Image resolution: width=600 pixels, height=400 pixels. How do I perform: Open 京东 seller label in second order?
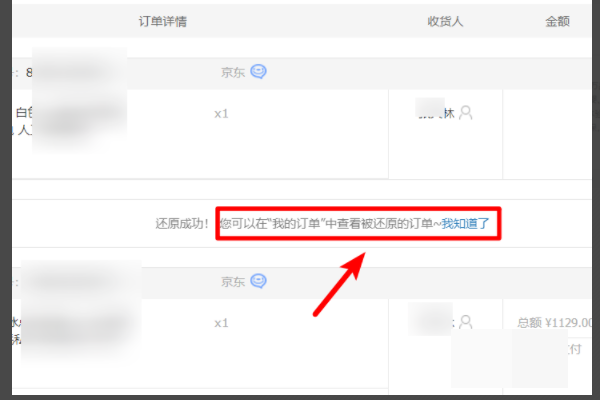[x=233, y=282]
